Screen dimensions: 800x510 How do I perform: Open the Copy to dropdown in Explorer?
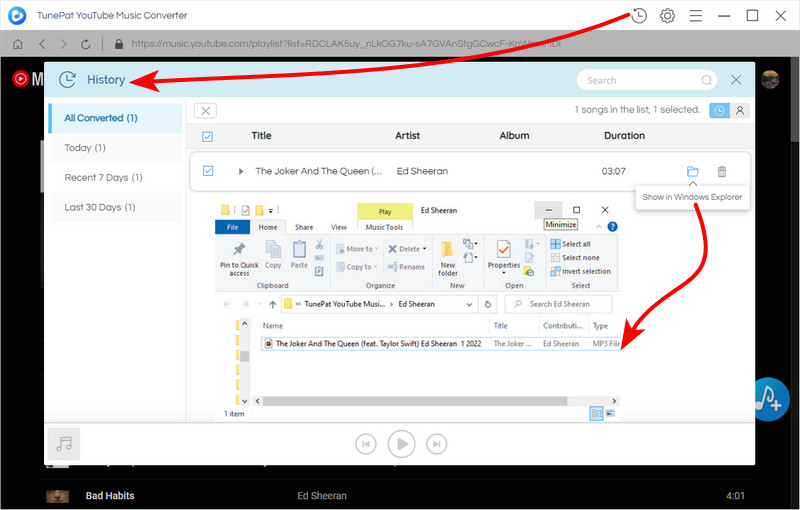coord(357,267)
